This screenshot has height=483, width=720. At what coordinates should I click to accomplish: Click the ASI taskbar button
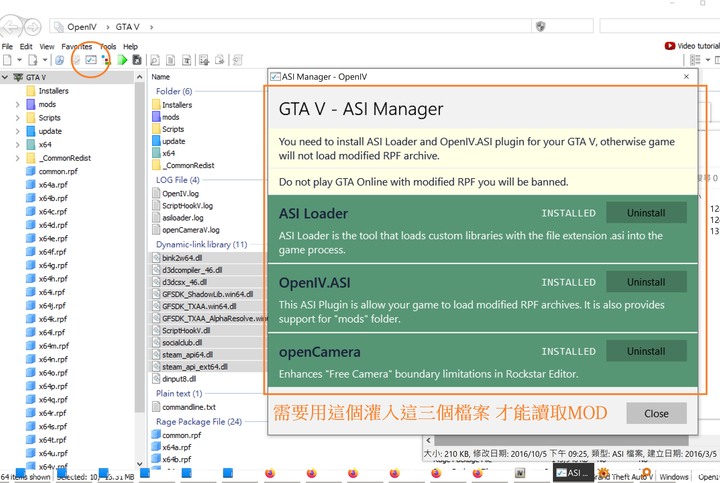click(x=573, y=473)
